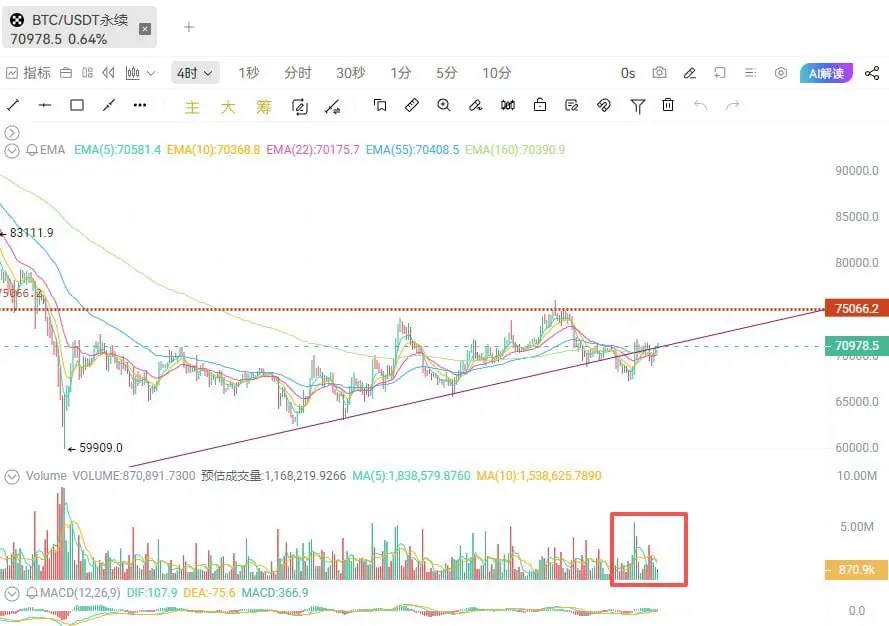Click the 75066.2 red price line tag
The image size is (889, 626).
click(x=856, y=308)
